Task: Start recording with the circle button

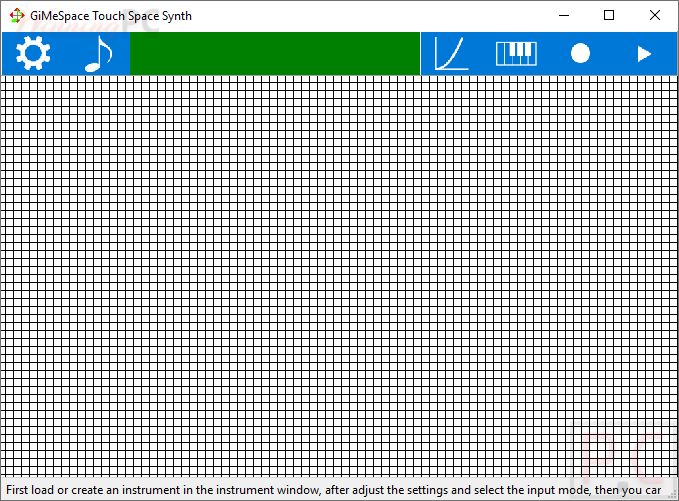Action: point(580,54)
